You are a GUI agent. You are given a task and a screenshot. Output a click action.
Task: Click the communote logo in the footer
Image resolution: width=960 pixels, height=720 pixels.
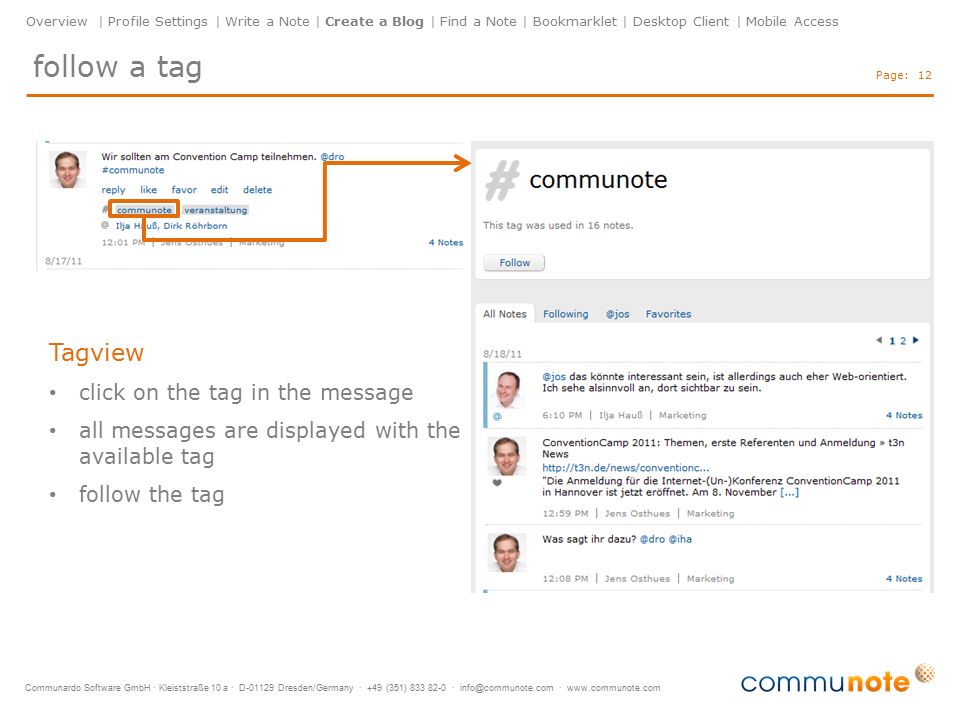click(836, 678)
